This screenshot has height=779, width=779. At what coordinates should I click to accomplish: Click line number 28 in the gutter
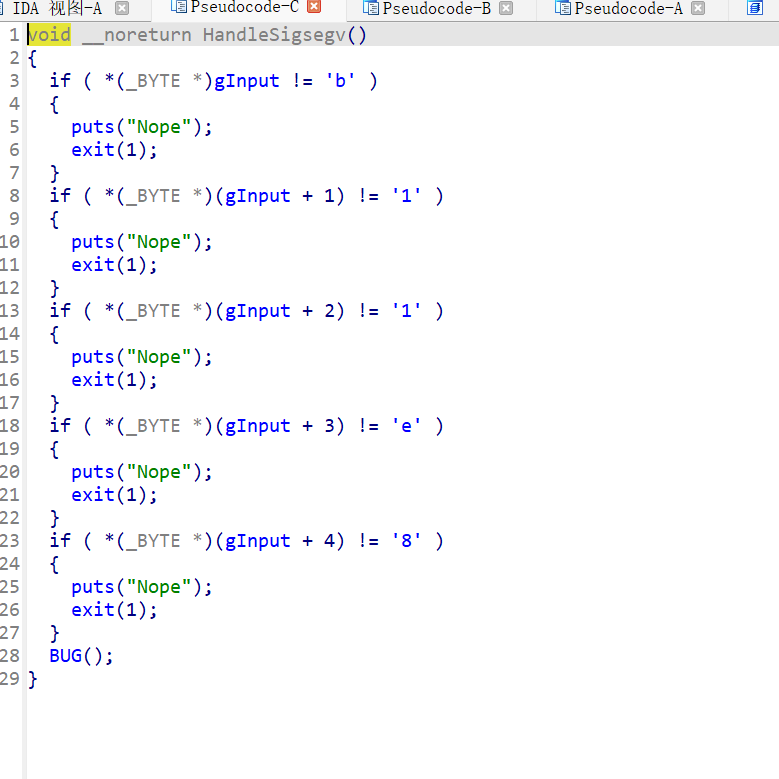pyautogui.click(x=10, y=656)
